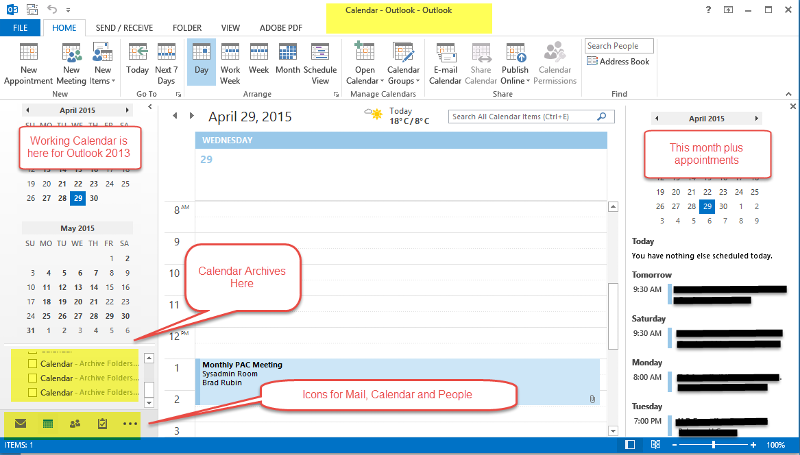Click the calendar search magnifier icon

pos(602,116)
